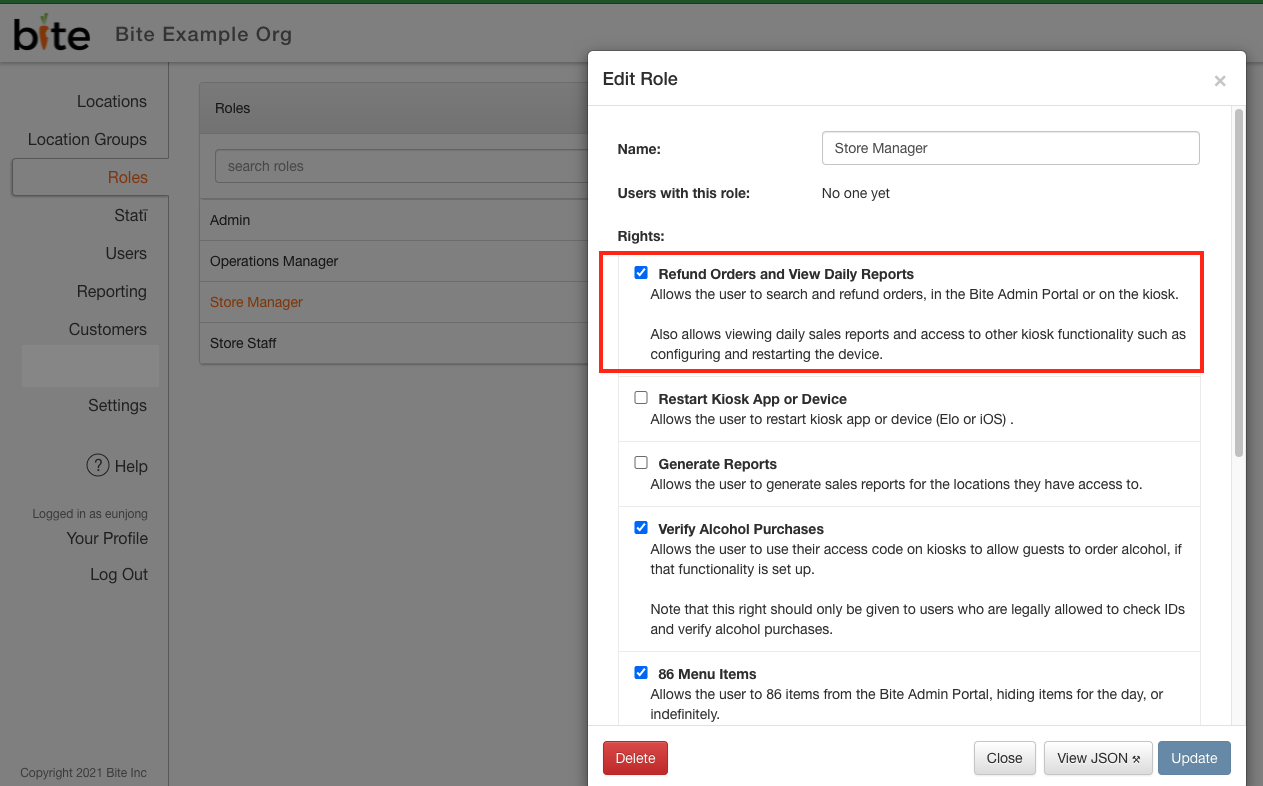
Task: Select the Operations Manager role
Action: tap(394, 261)
